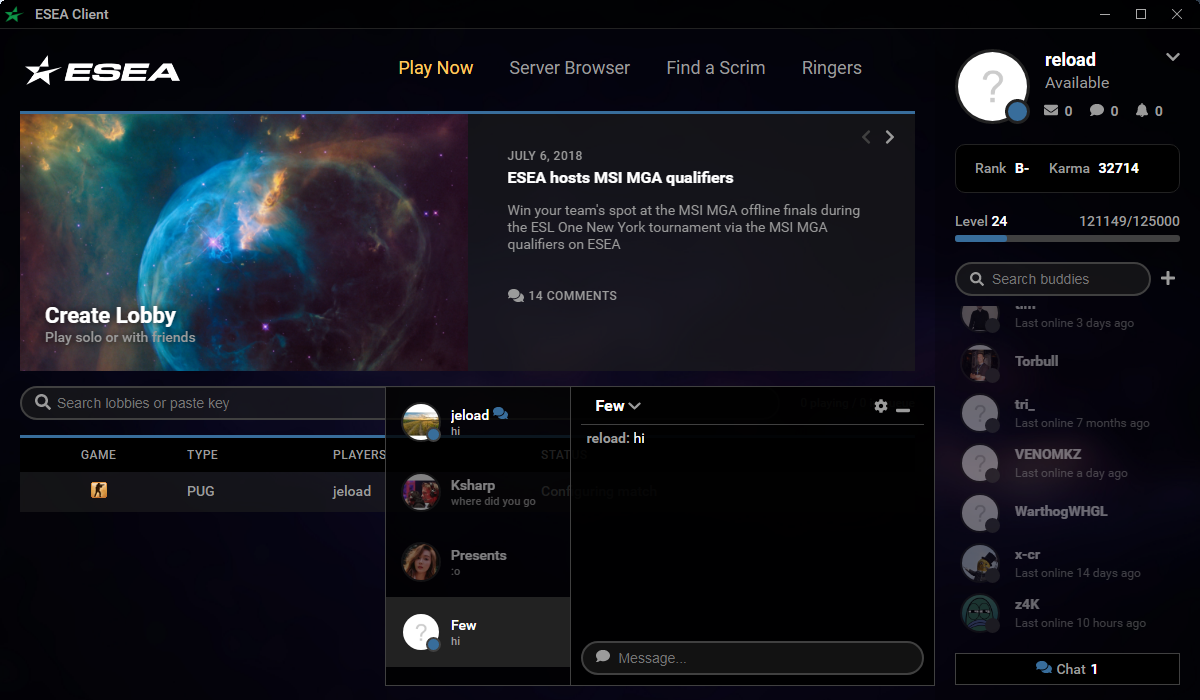
Task: Open the Presents conversation
Action: coord(478,562)
